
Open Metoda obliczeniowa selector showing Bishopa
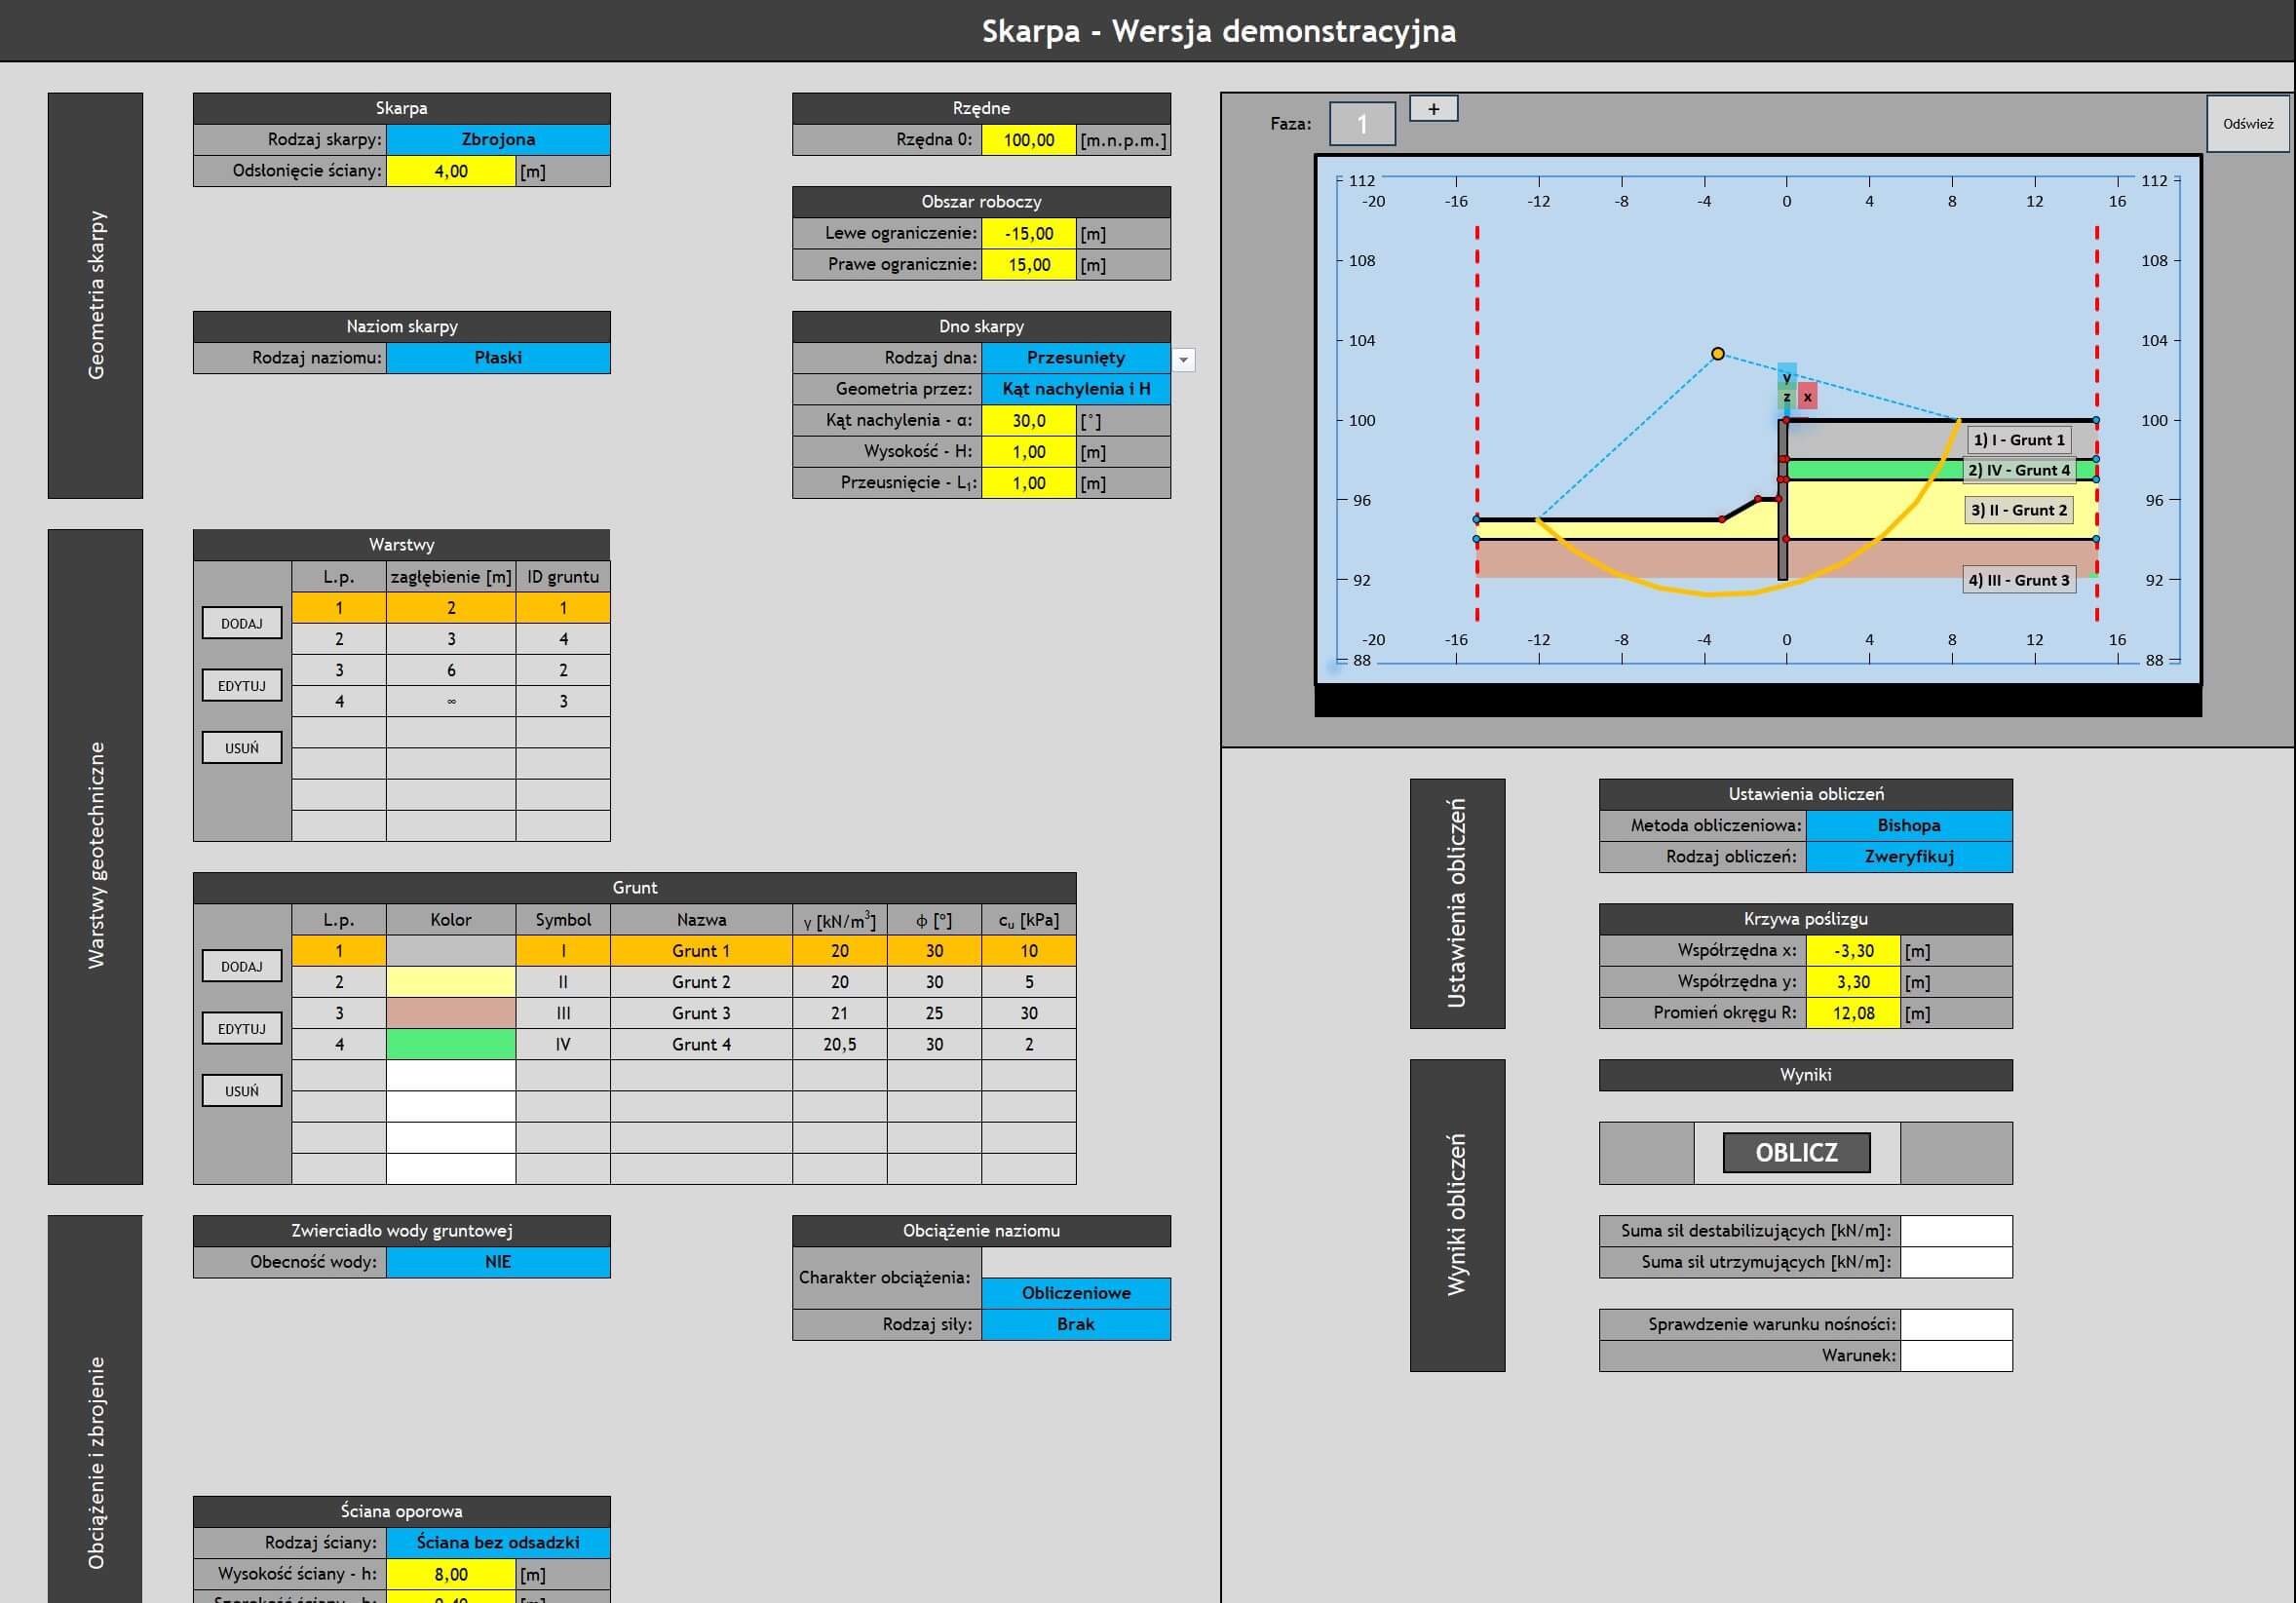tap(1908, 826)
